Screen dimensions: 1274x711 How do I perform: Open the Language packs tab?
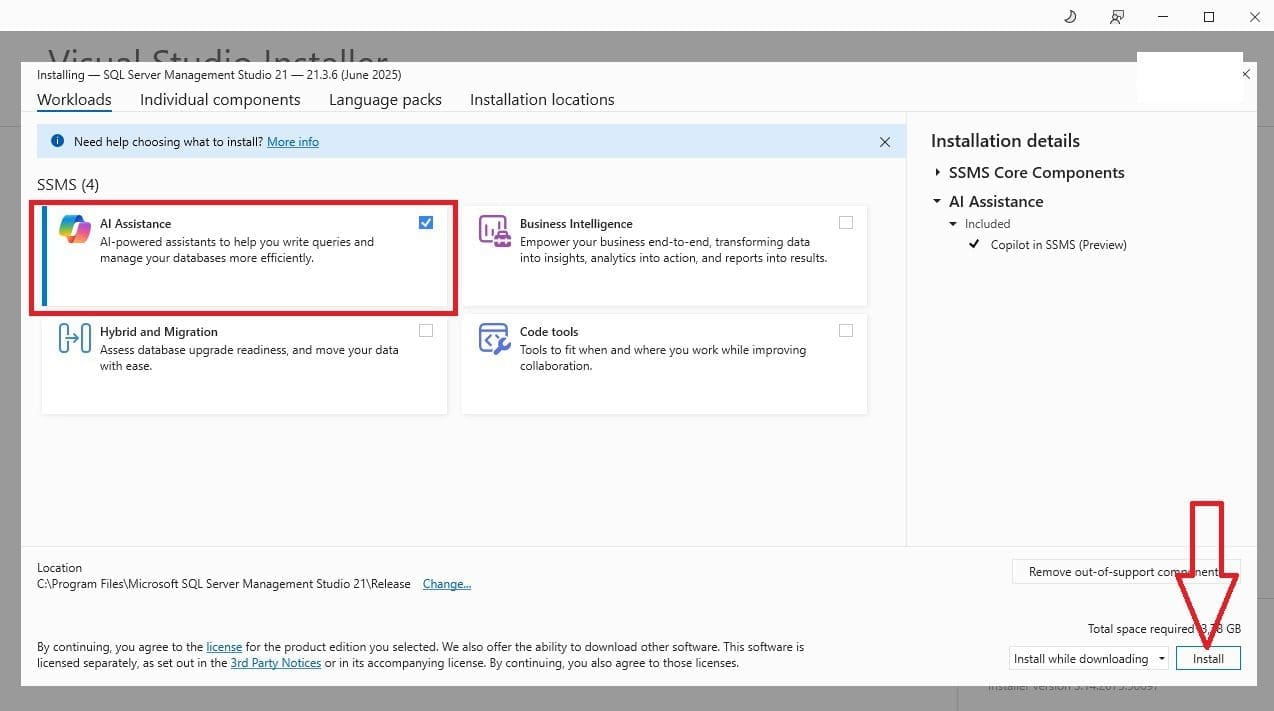pyautogui.click(x=385, y=100)
